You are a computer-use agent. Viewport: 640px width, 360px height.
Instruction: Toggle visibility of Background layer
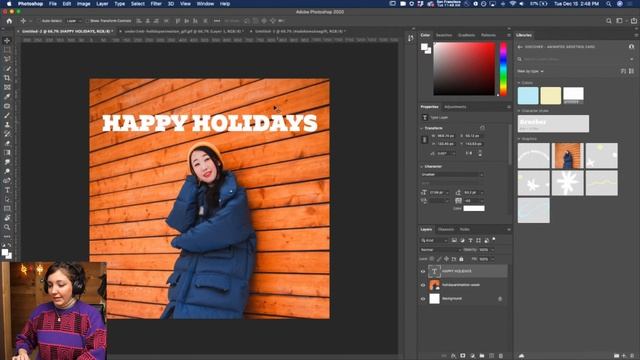tap(423, 299)
